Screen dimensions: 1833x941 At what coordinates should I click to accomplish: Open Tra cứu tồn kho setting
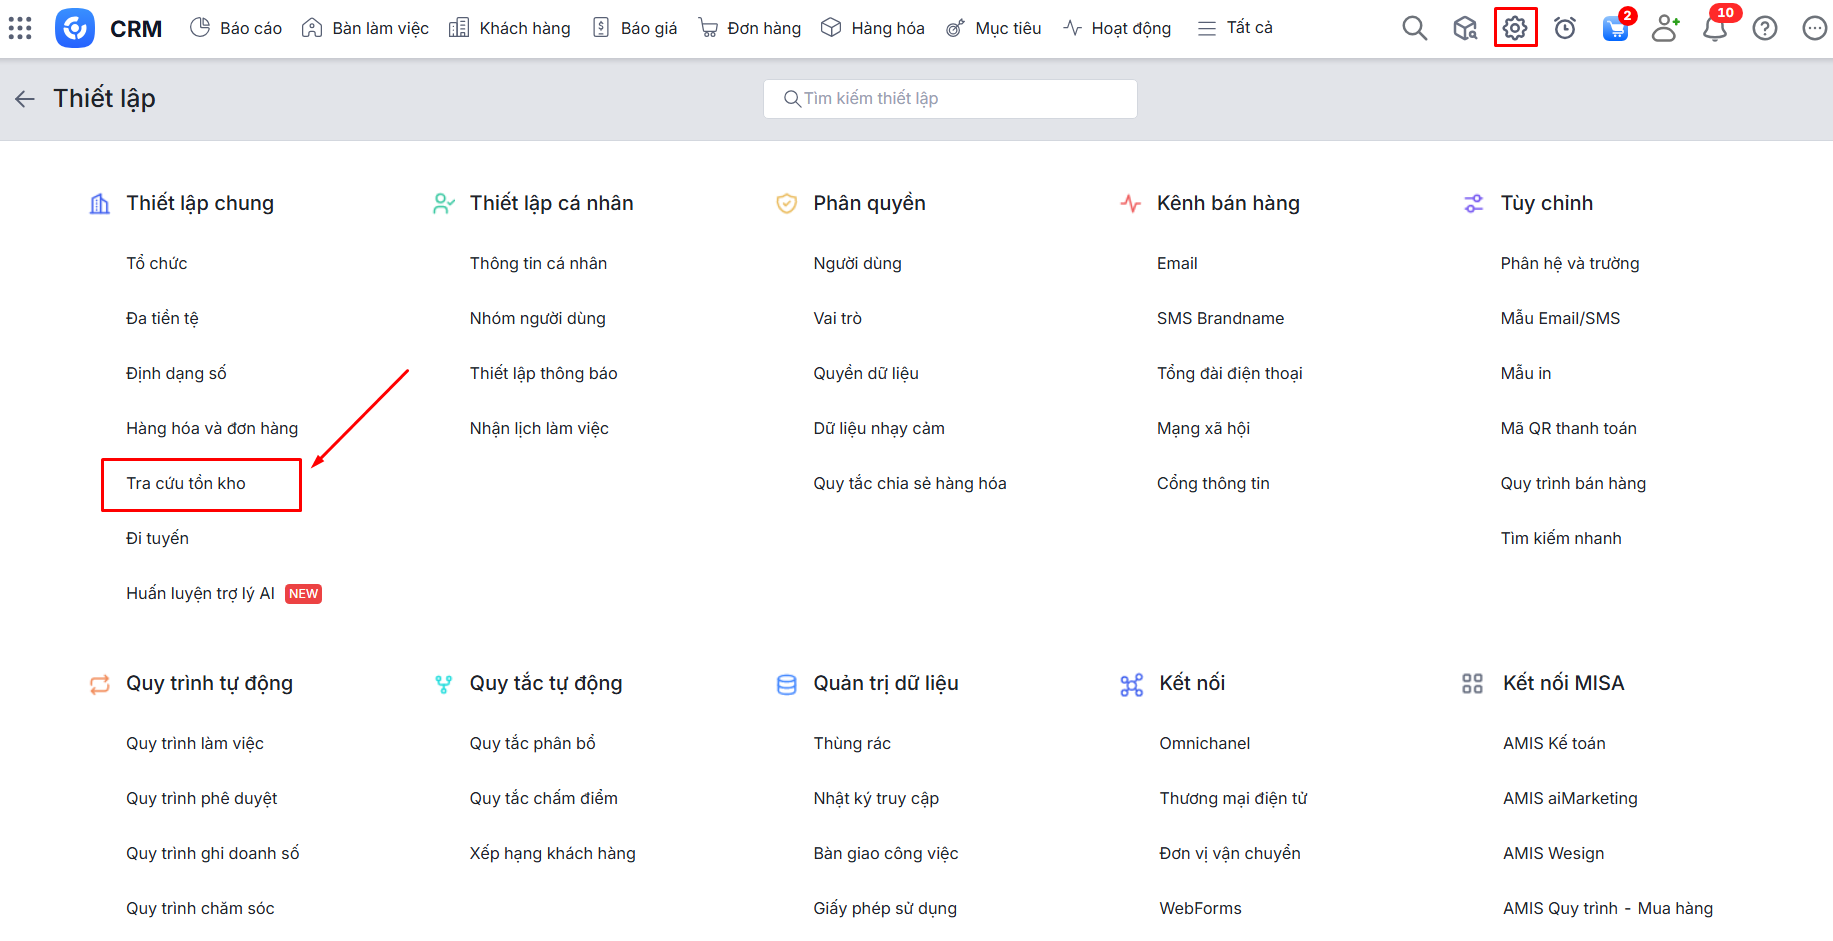coord(186,484)
